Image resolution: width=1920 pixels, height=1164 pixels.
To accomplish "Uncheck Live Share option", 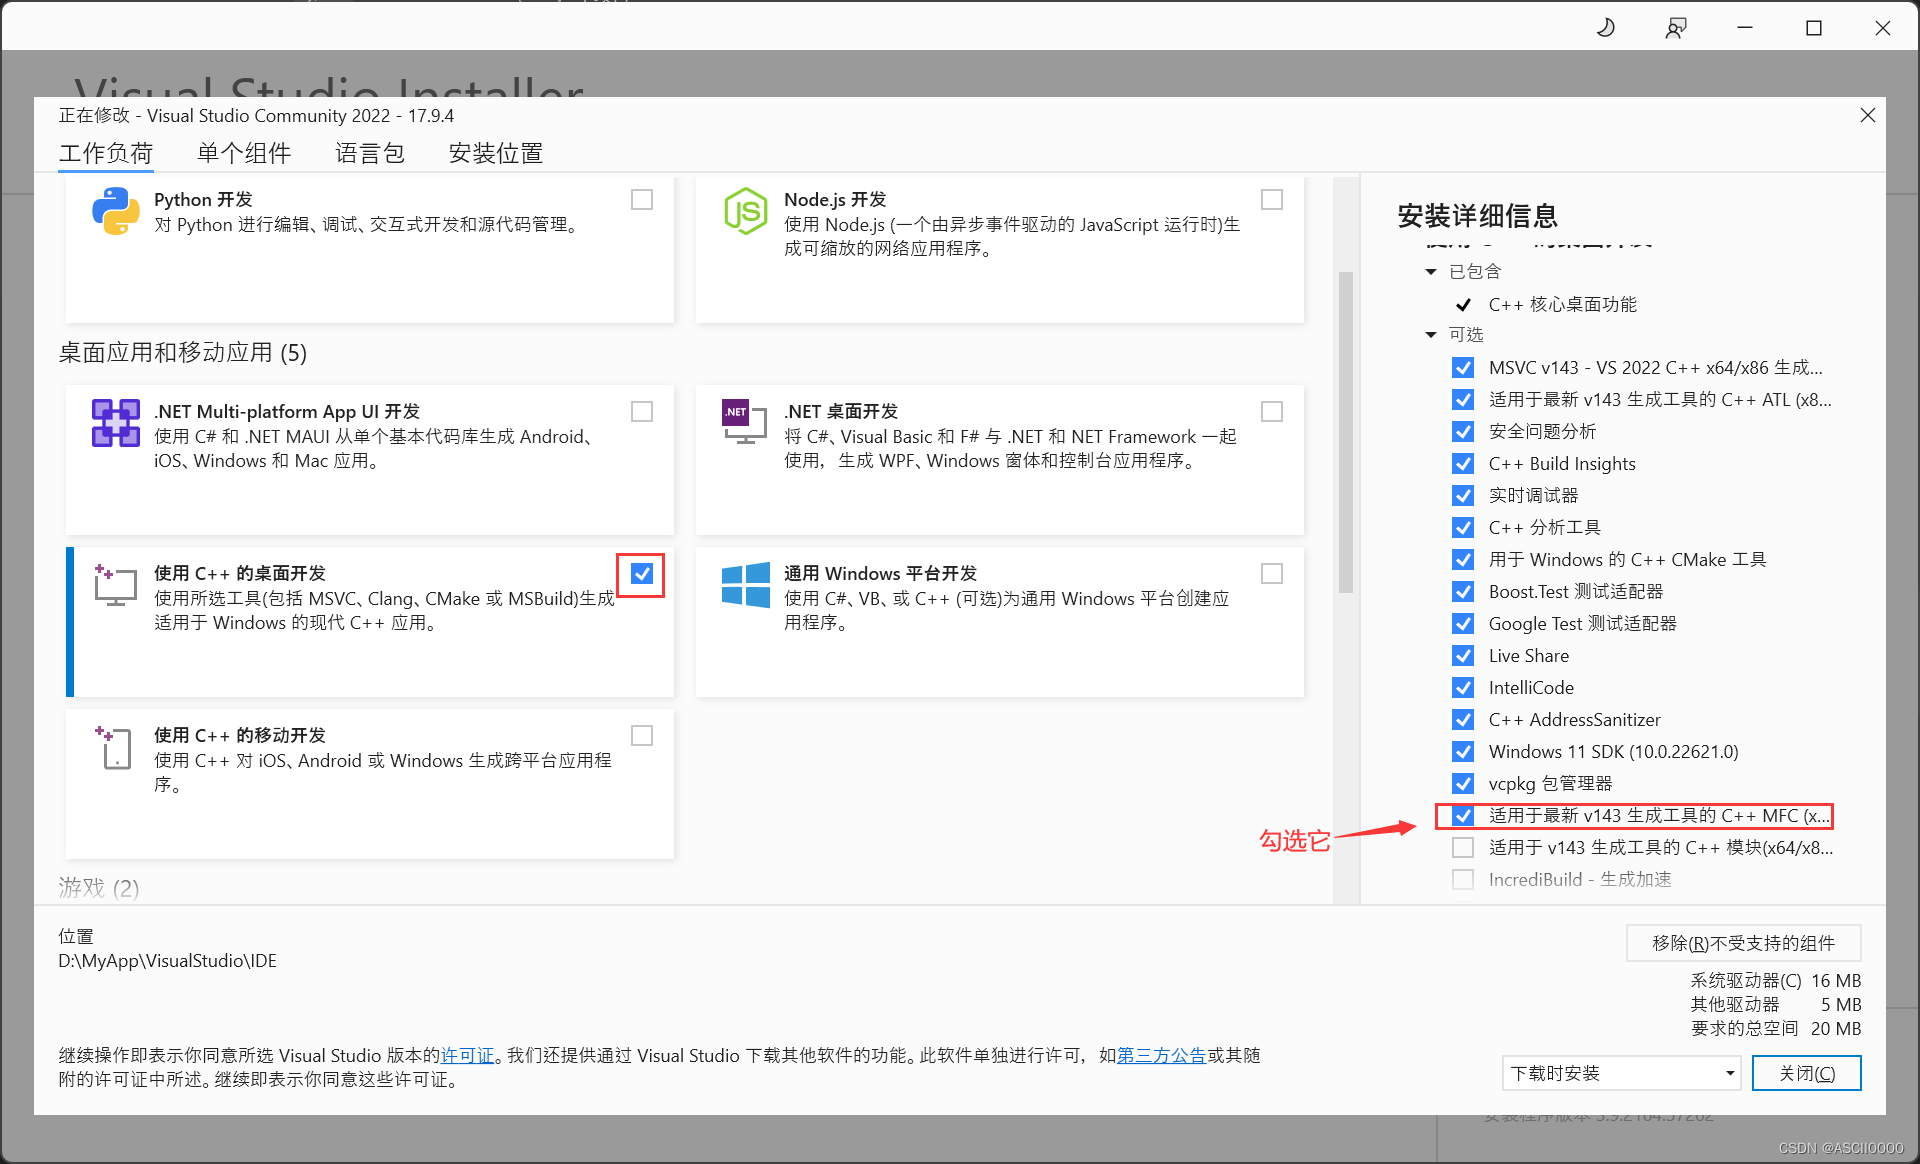I will click(x=1463, y=656).
